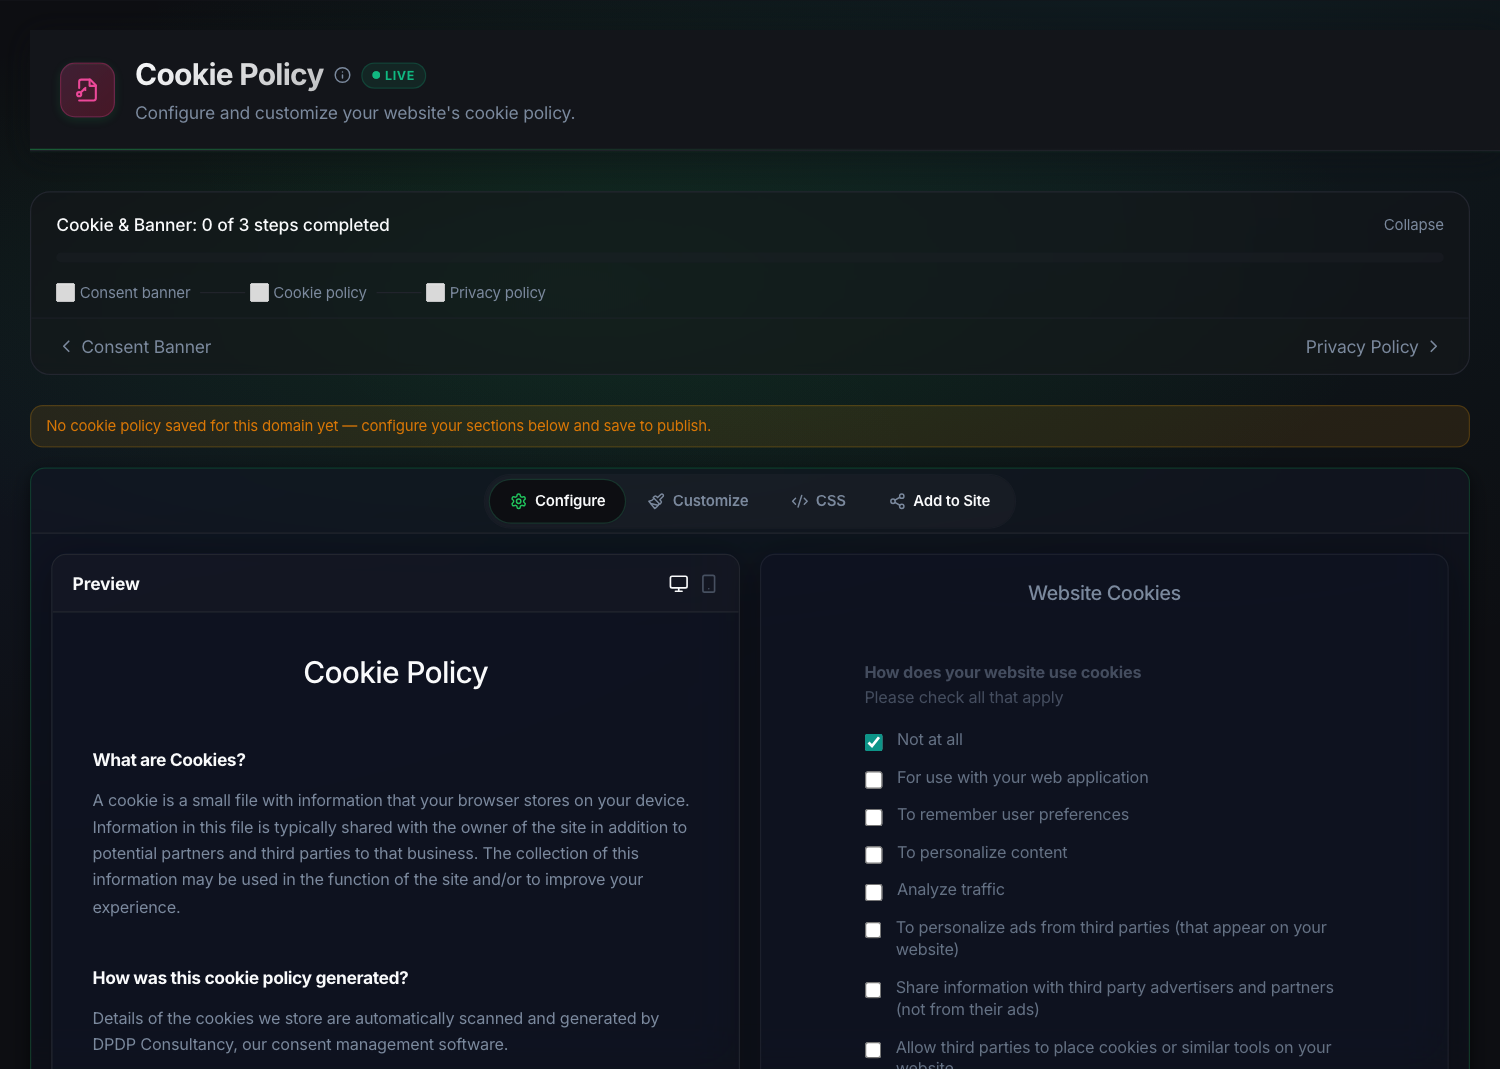Switch preview to desktop view

[679, 584]
